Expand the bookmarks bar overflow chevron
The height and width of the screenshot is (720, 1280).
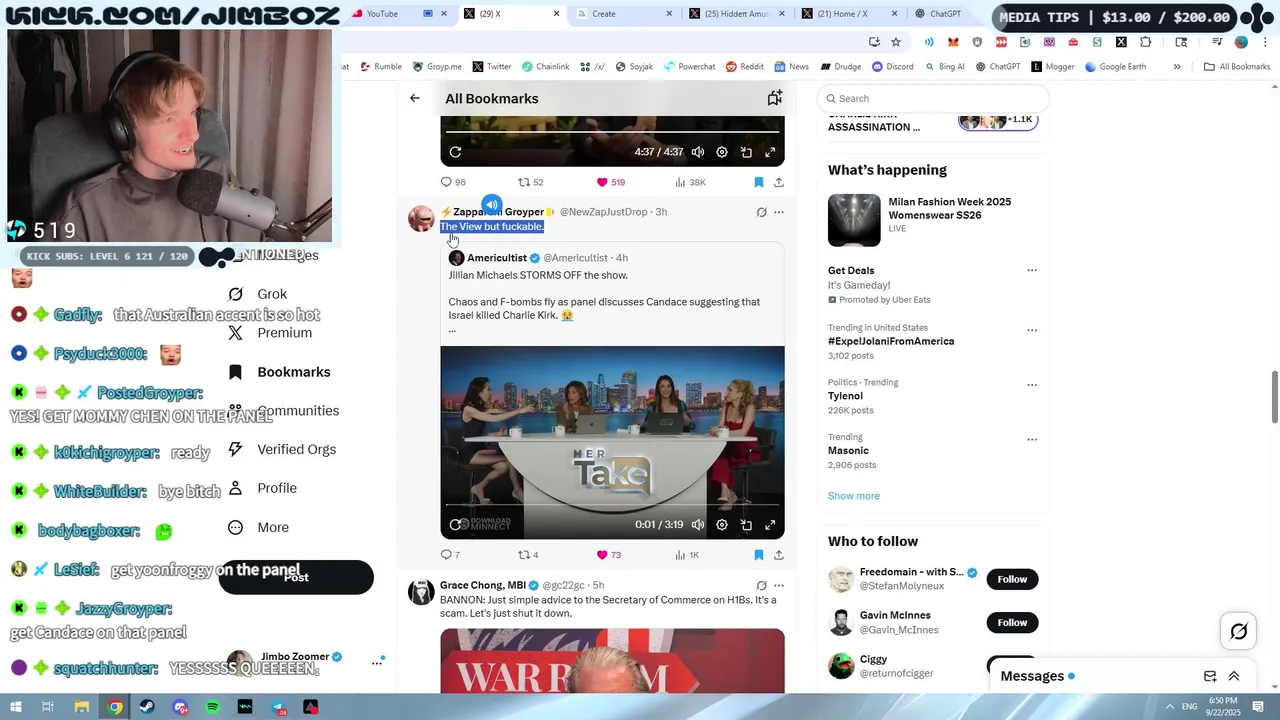pos(1177,67)
